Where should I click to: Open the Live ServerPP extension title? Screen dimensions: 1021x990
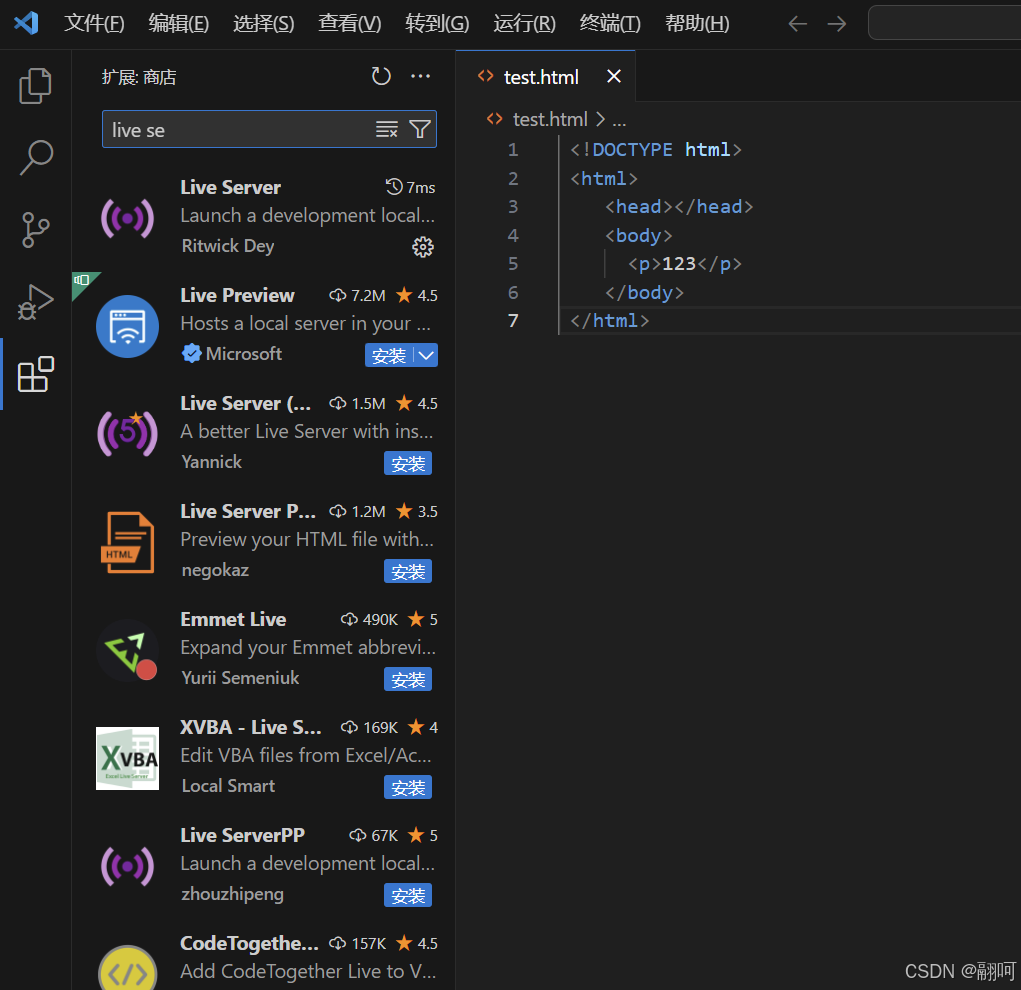242,835
